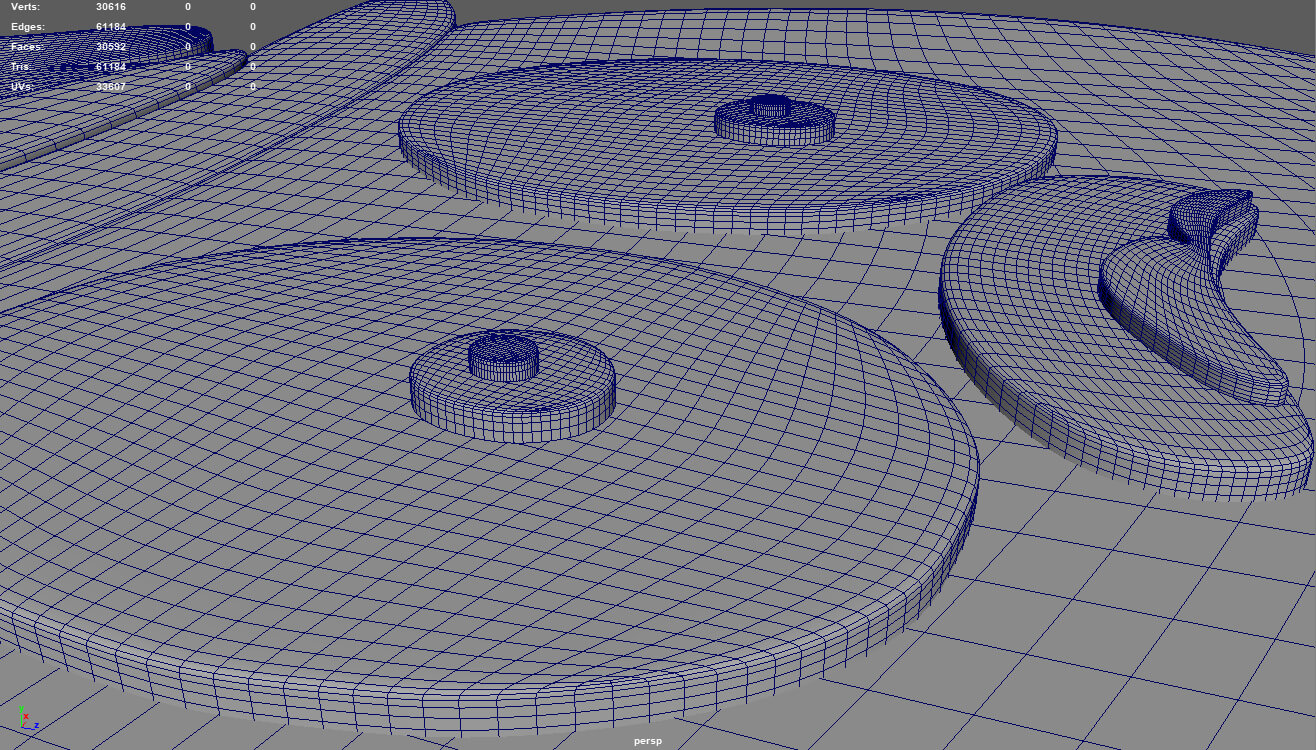Click the Faces label in the heads-up display
The height and width of the screenshot is (750, 1316).
point(27,47)
